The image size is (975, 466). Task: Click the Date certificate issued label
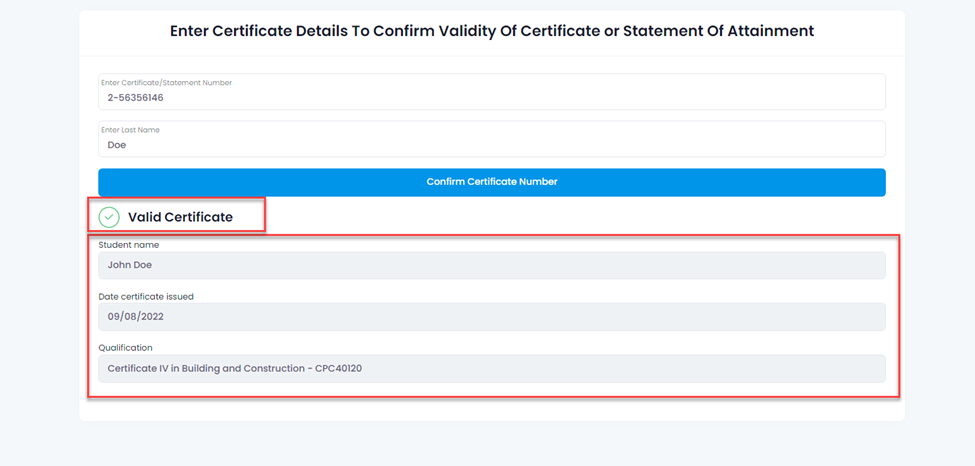coord(146,297)
